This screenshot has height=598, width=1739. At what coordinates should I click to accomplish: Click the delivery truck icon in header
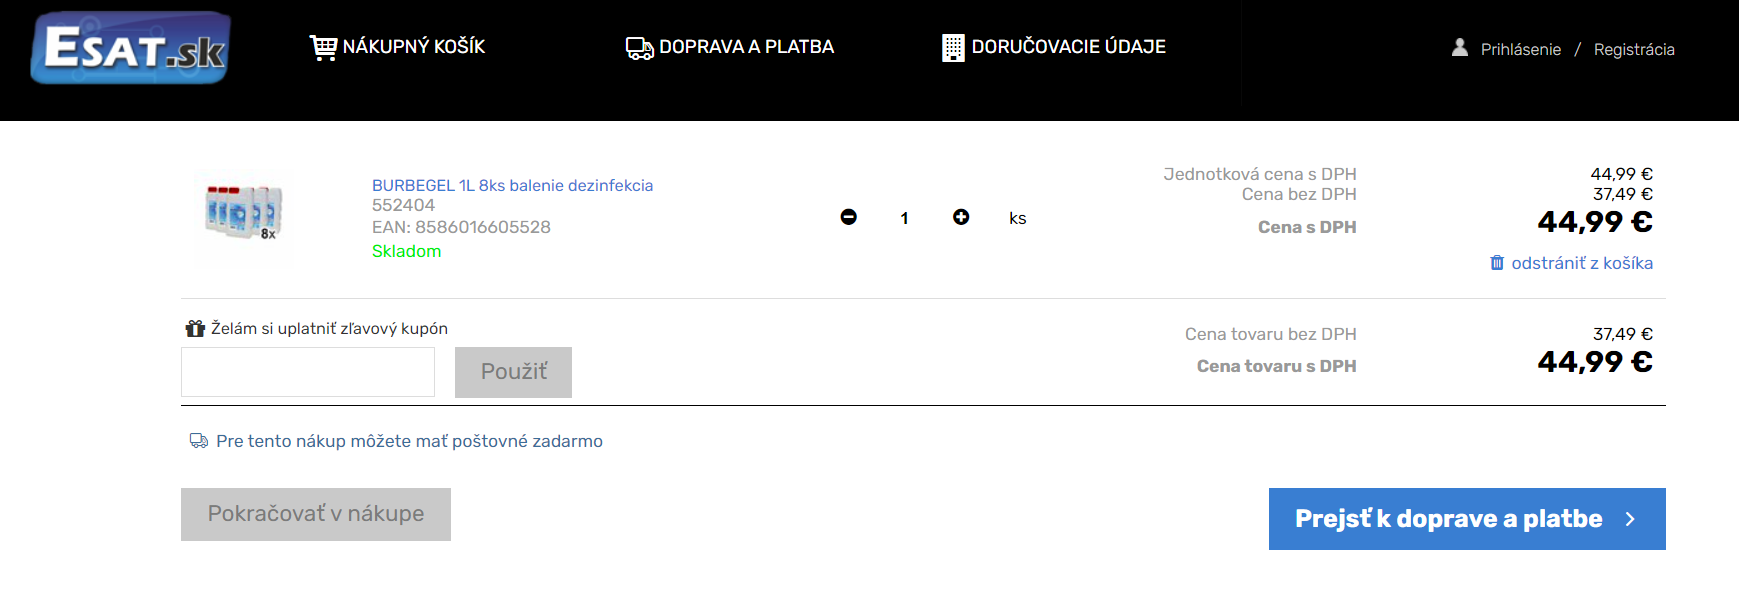pyautogui.click(x=639, y=47)
